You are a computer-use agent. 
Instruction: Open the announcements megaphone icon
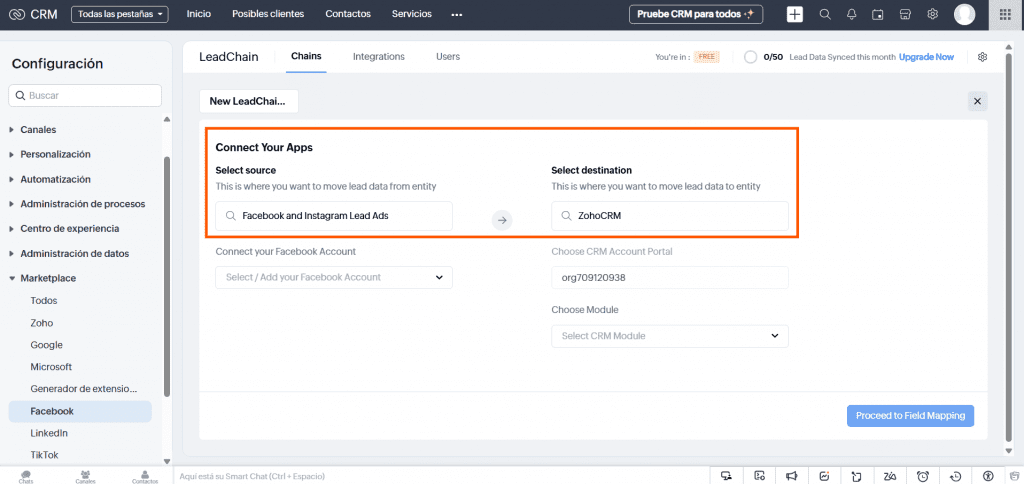[x=792, y=476]
